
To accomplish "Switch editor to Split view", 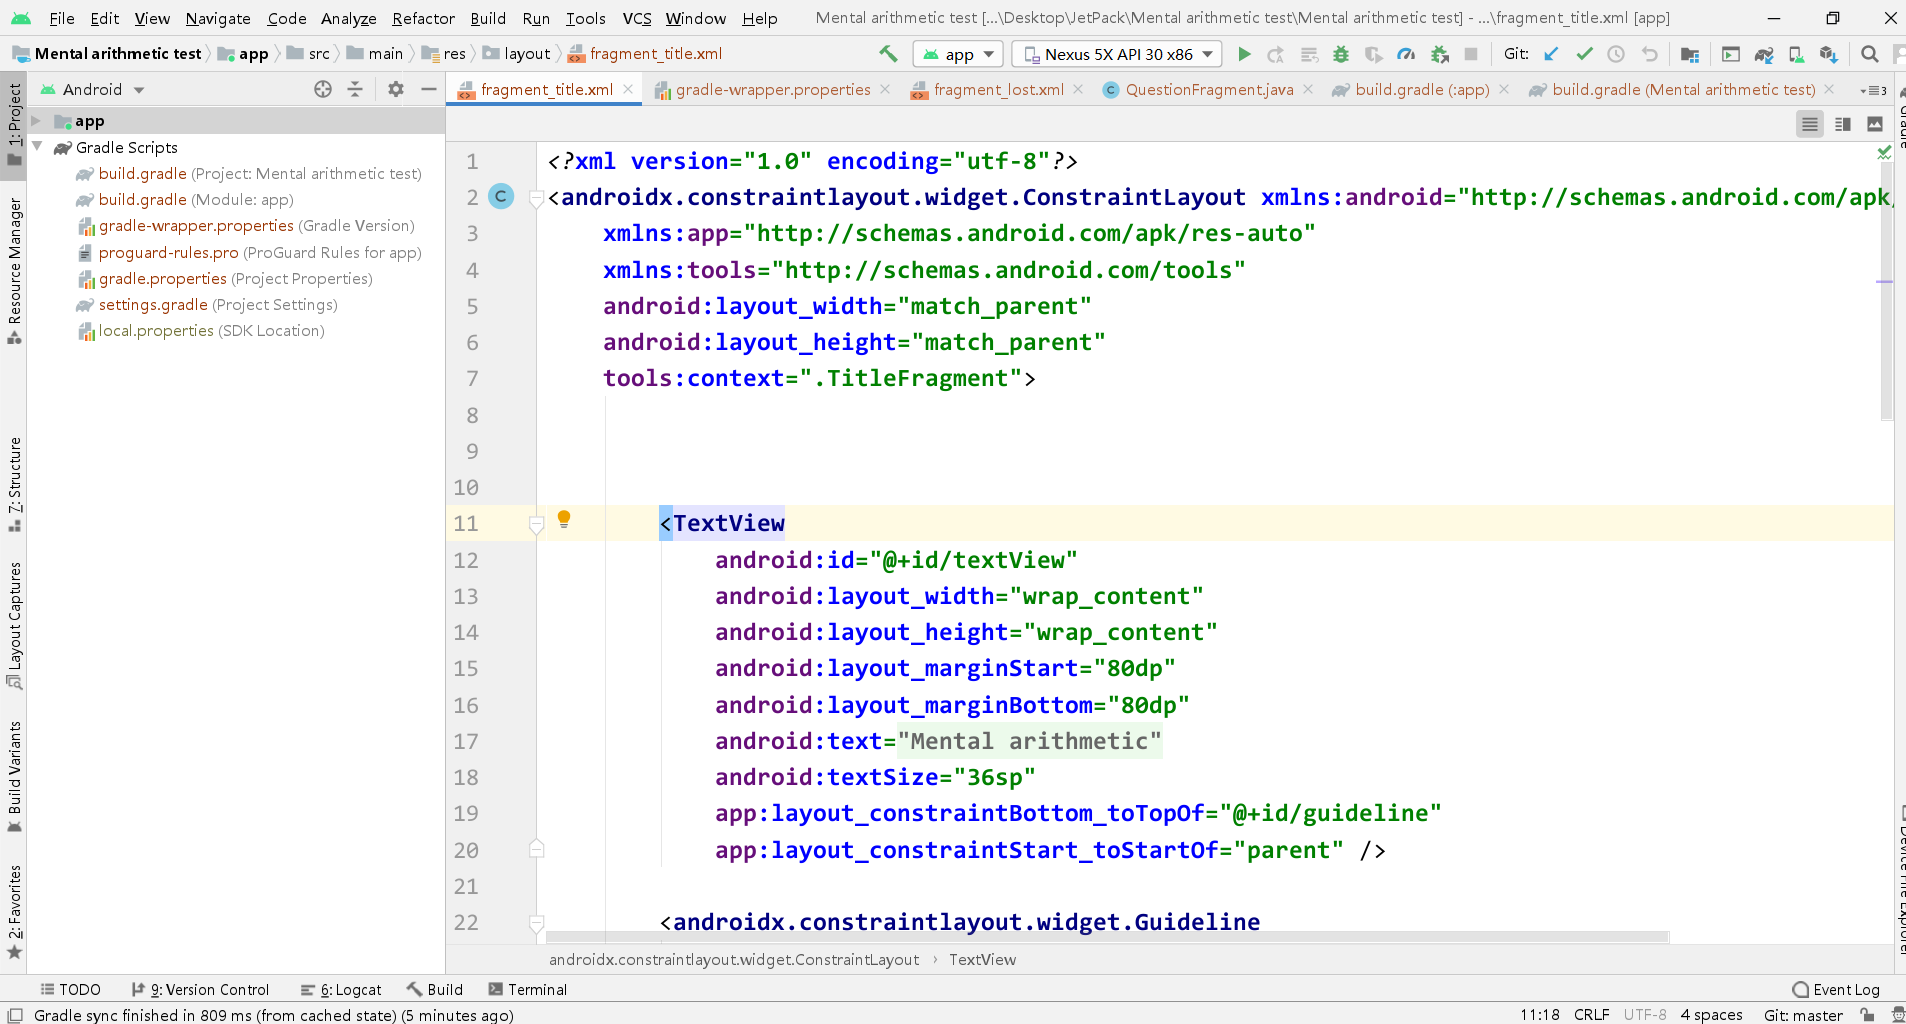I will [x=1843, y=124].
